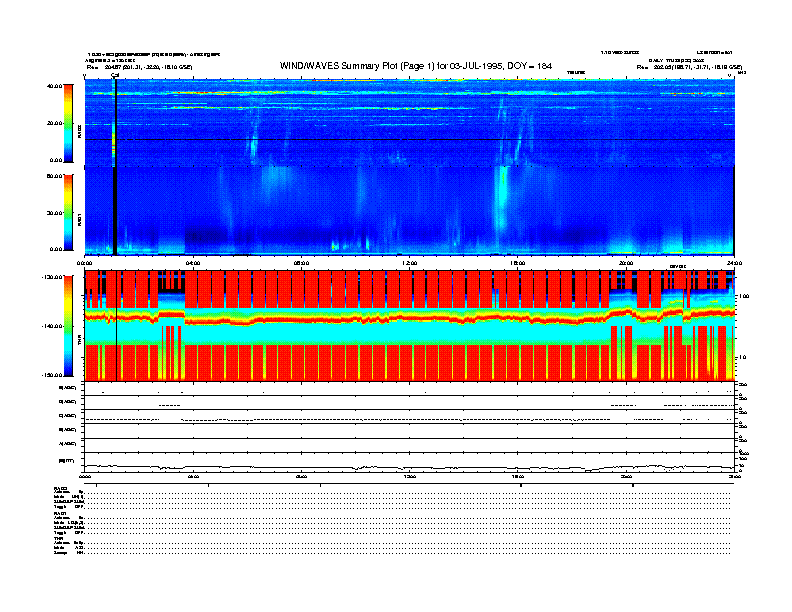Pick the RAD2 color scale bar
Image resolution: width=792 pixels, height=612 pixels.
pos(68,123)
